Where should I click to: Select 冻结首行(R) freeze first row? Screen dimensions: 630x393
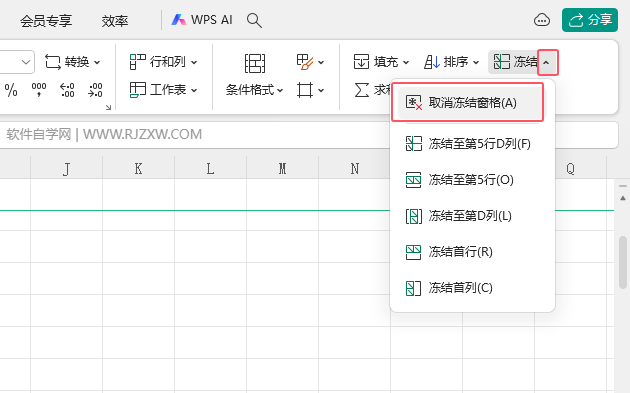click(472, 252)
